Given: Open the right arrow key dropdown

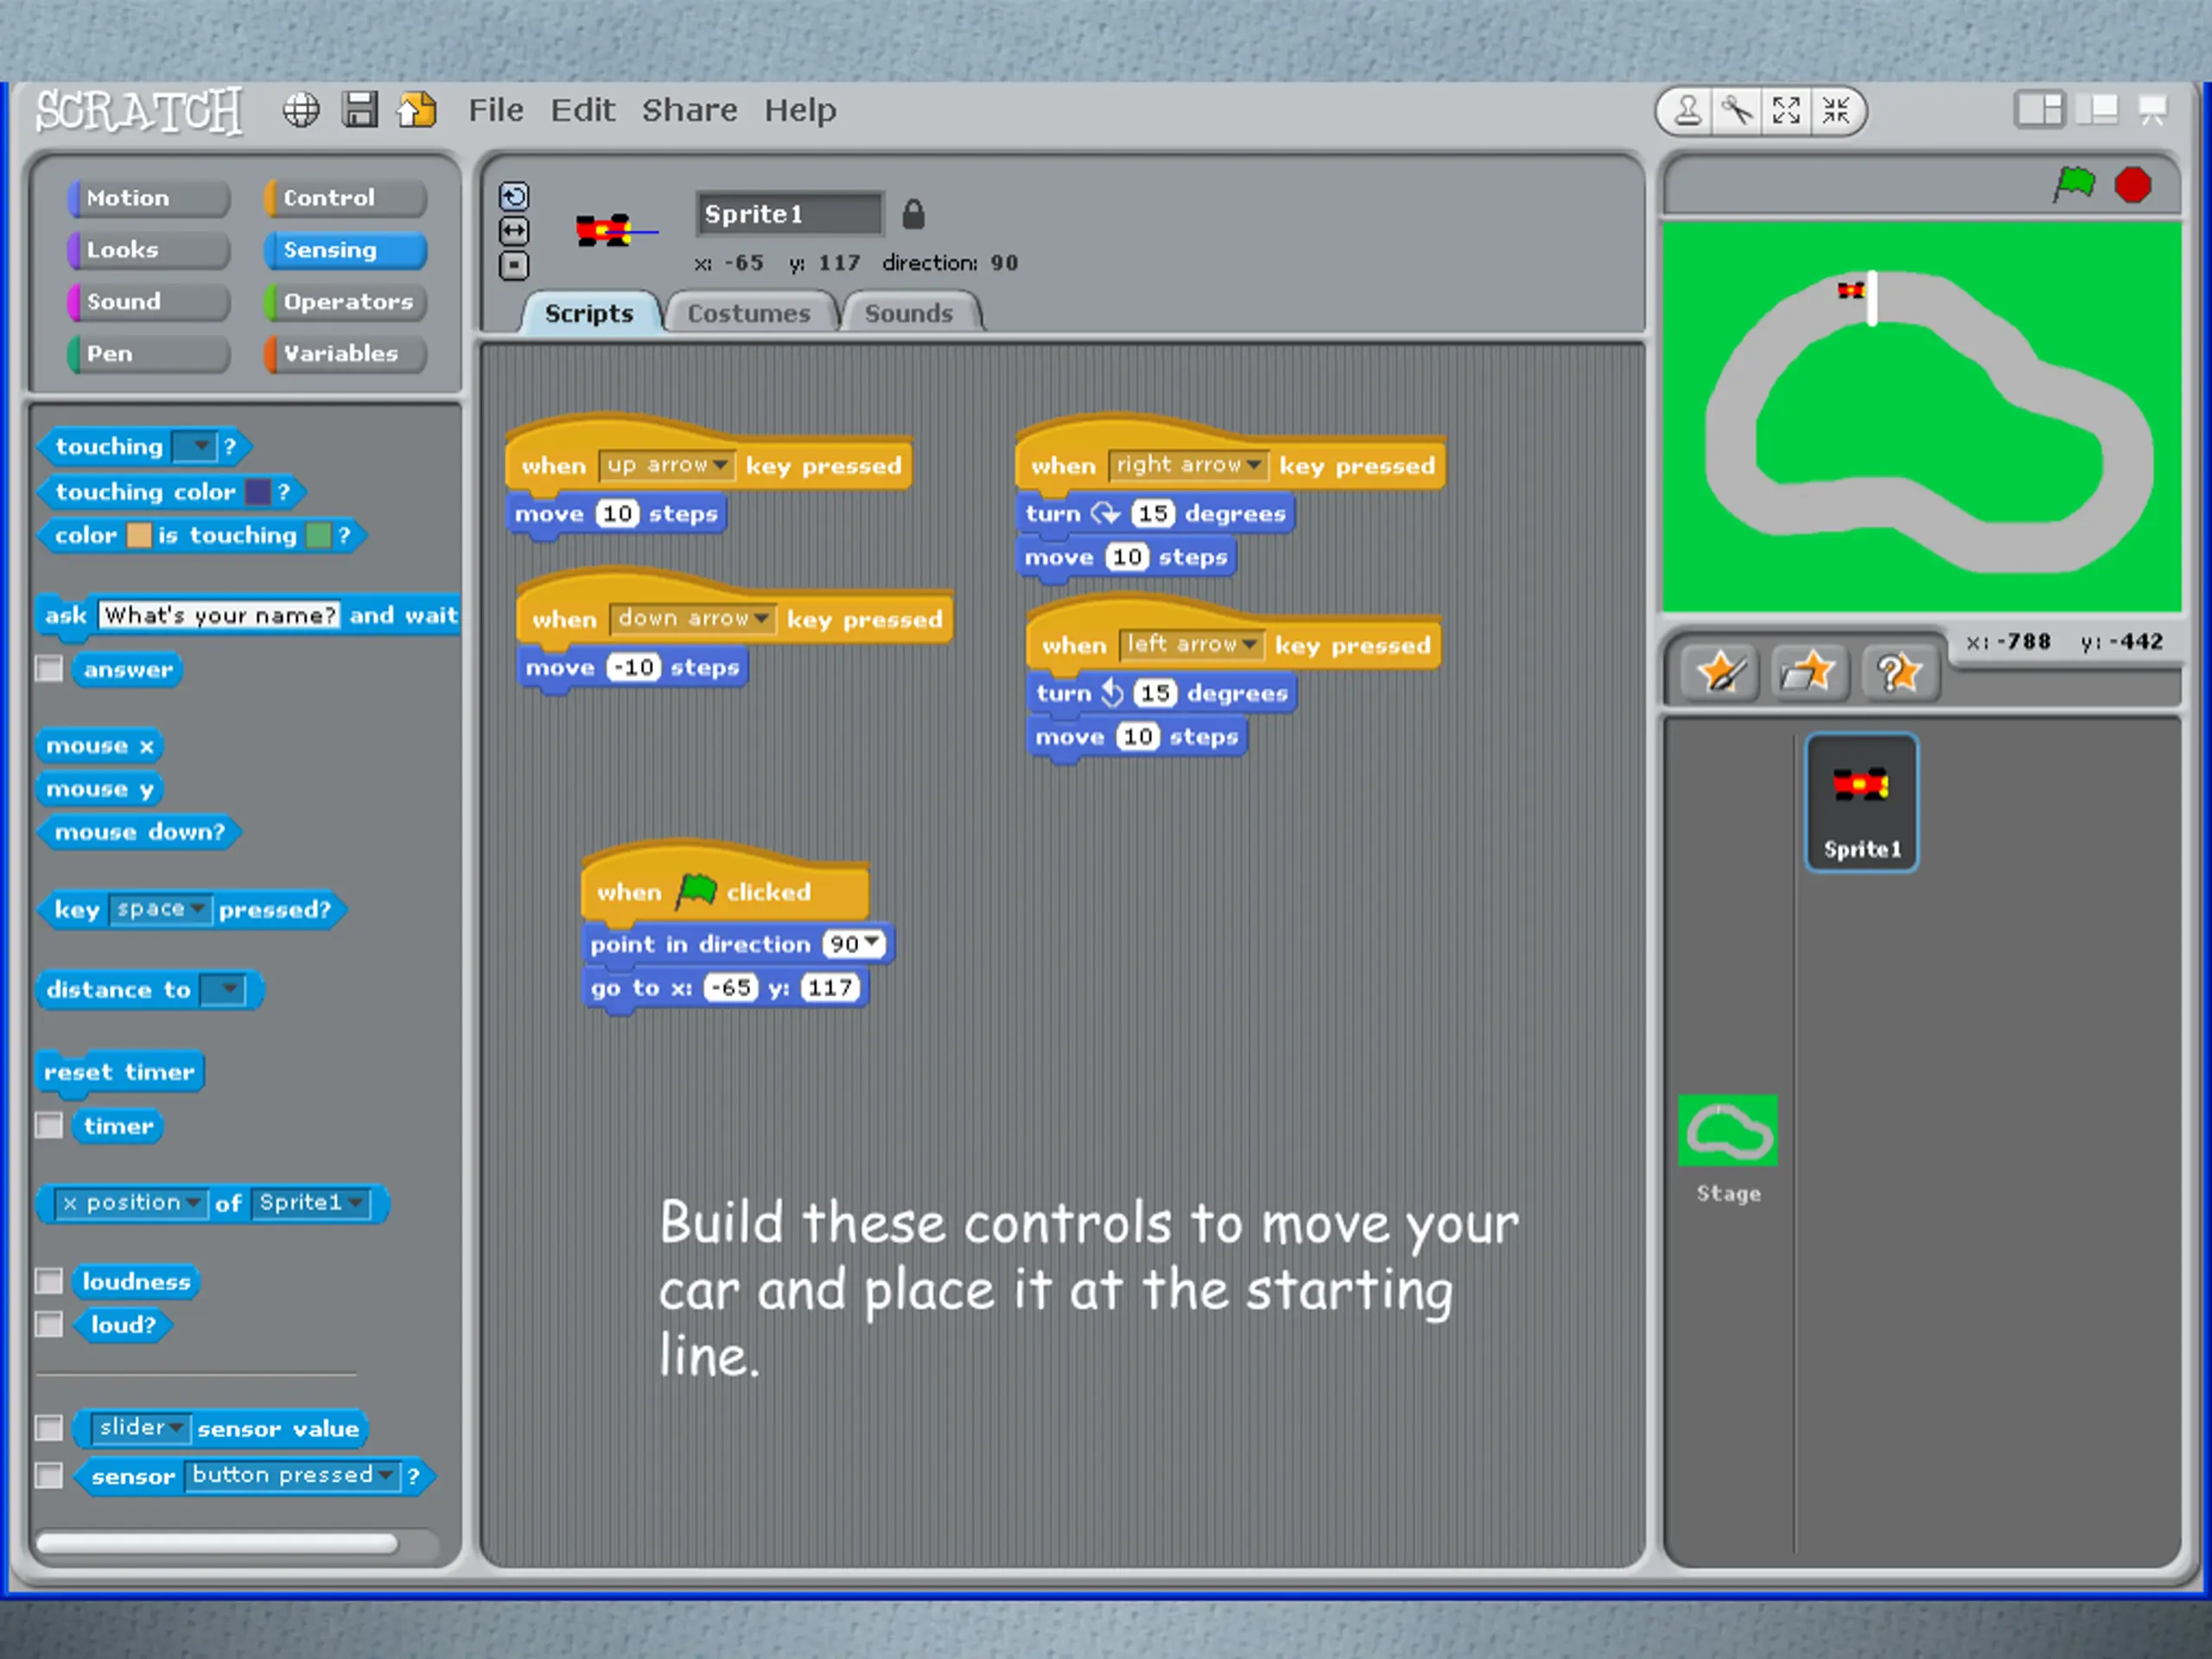Looking at the screenshot, I should click(1187, 465).
